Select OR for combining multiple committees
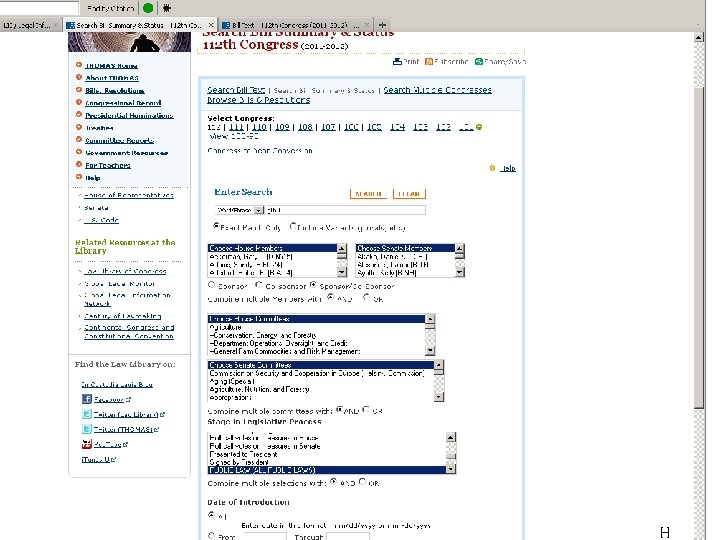Viewport: 720px width, 540px height. (366, 409)
